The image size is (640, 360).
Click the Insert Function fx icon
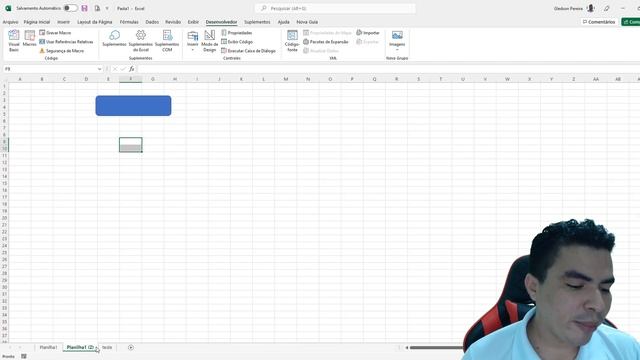point(132,69)
